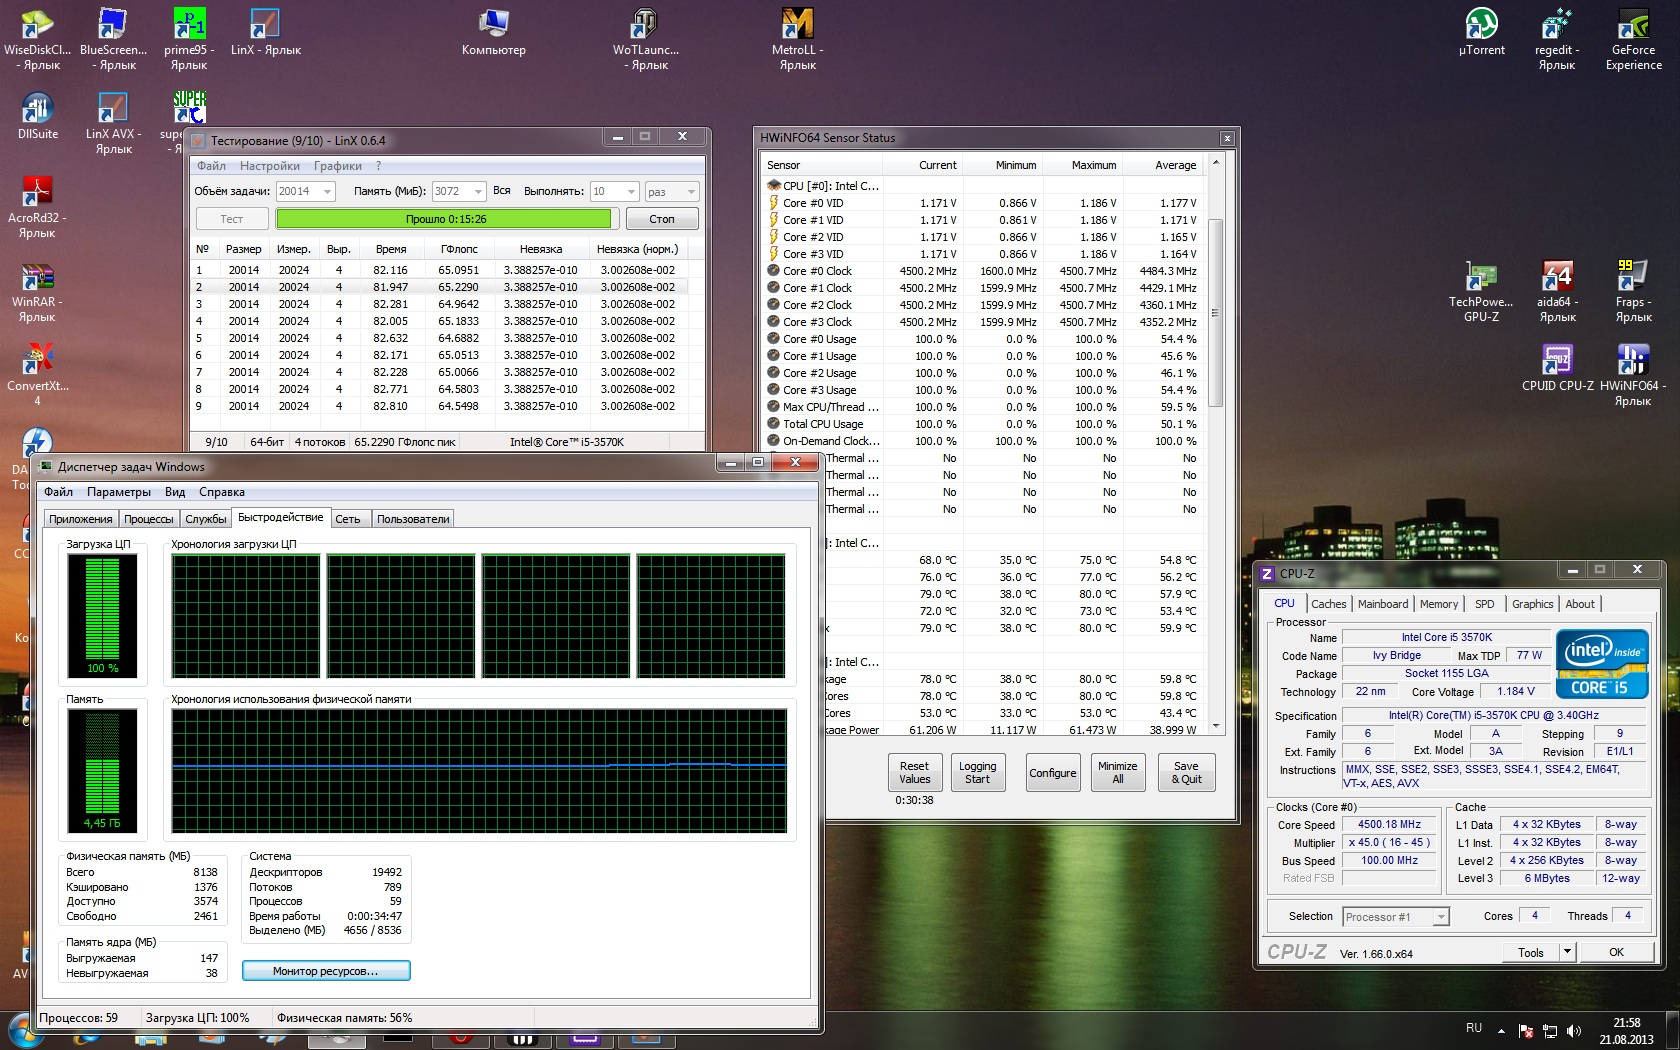The width and height of the screenshot is (1680, 1050).
Task: Open the Настройки menu in LinX
Action: (270, 166)
